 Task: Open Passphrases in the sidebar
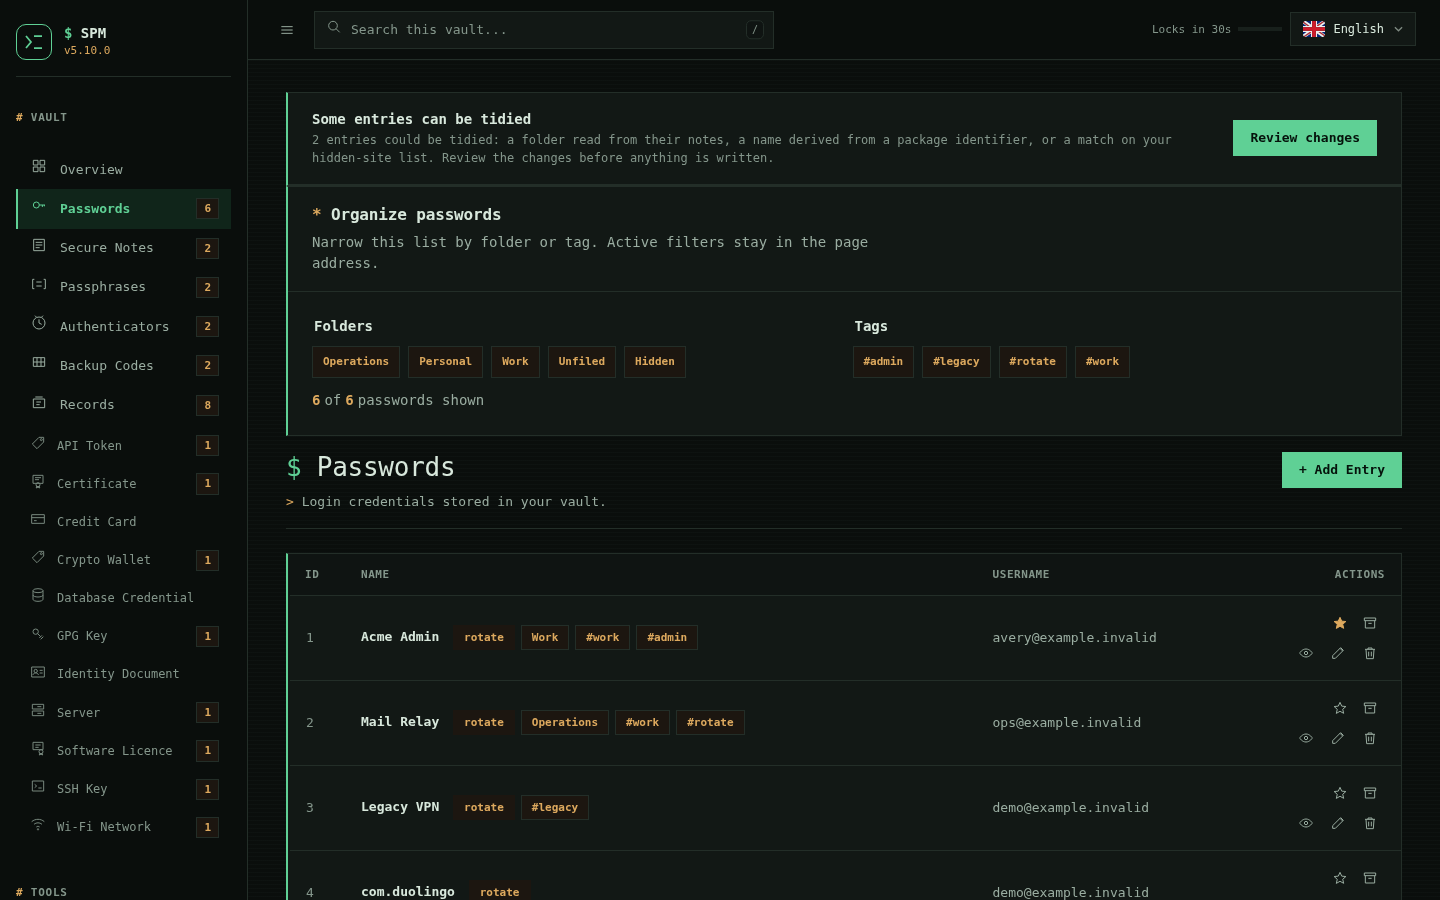point(124,287)
